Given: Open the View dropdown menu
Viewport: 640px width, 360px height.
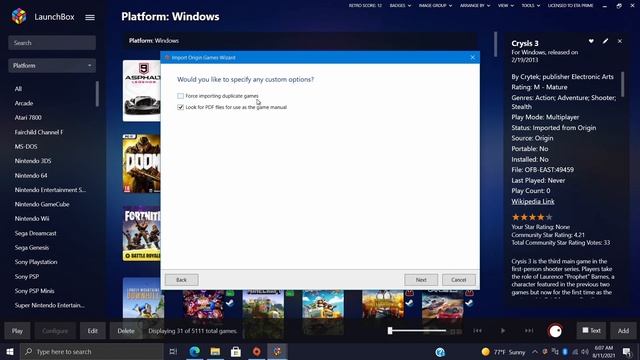Looking at the screenshot, I should tap(505, 6).
